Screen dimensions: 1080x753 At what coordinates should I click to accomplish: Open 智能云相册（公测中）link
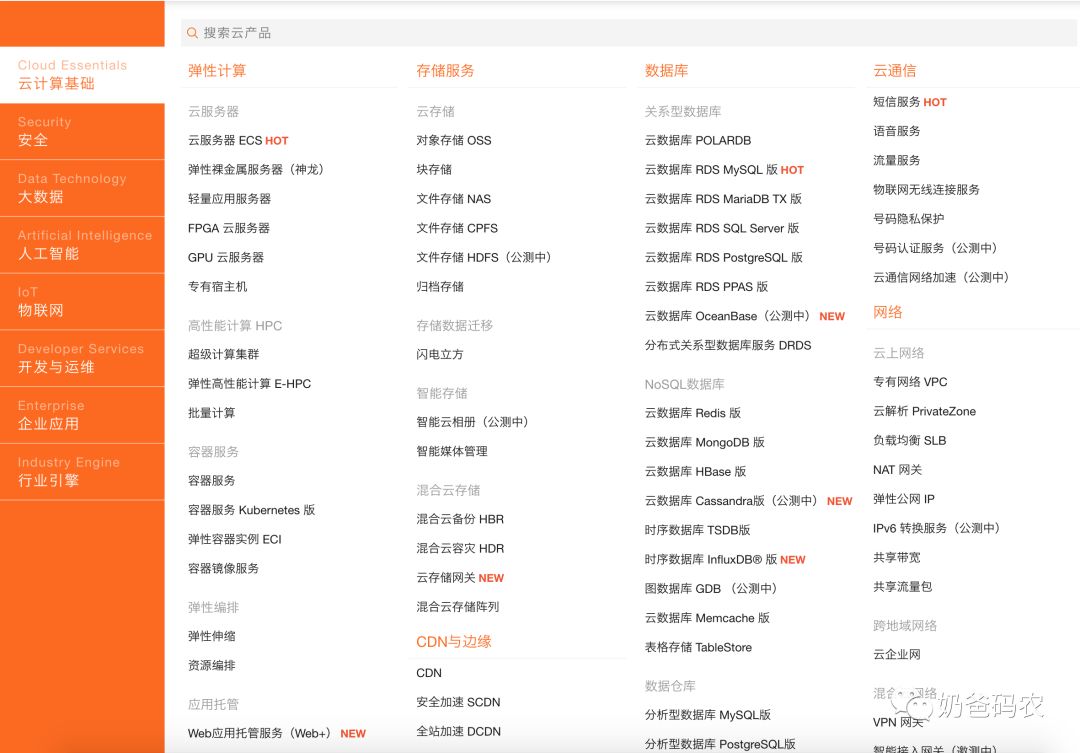click(472, 422)
